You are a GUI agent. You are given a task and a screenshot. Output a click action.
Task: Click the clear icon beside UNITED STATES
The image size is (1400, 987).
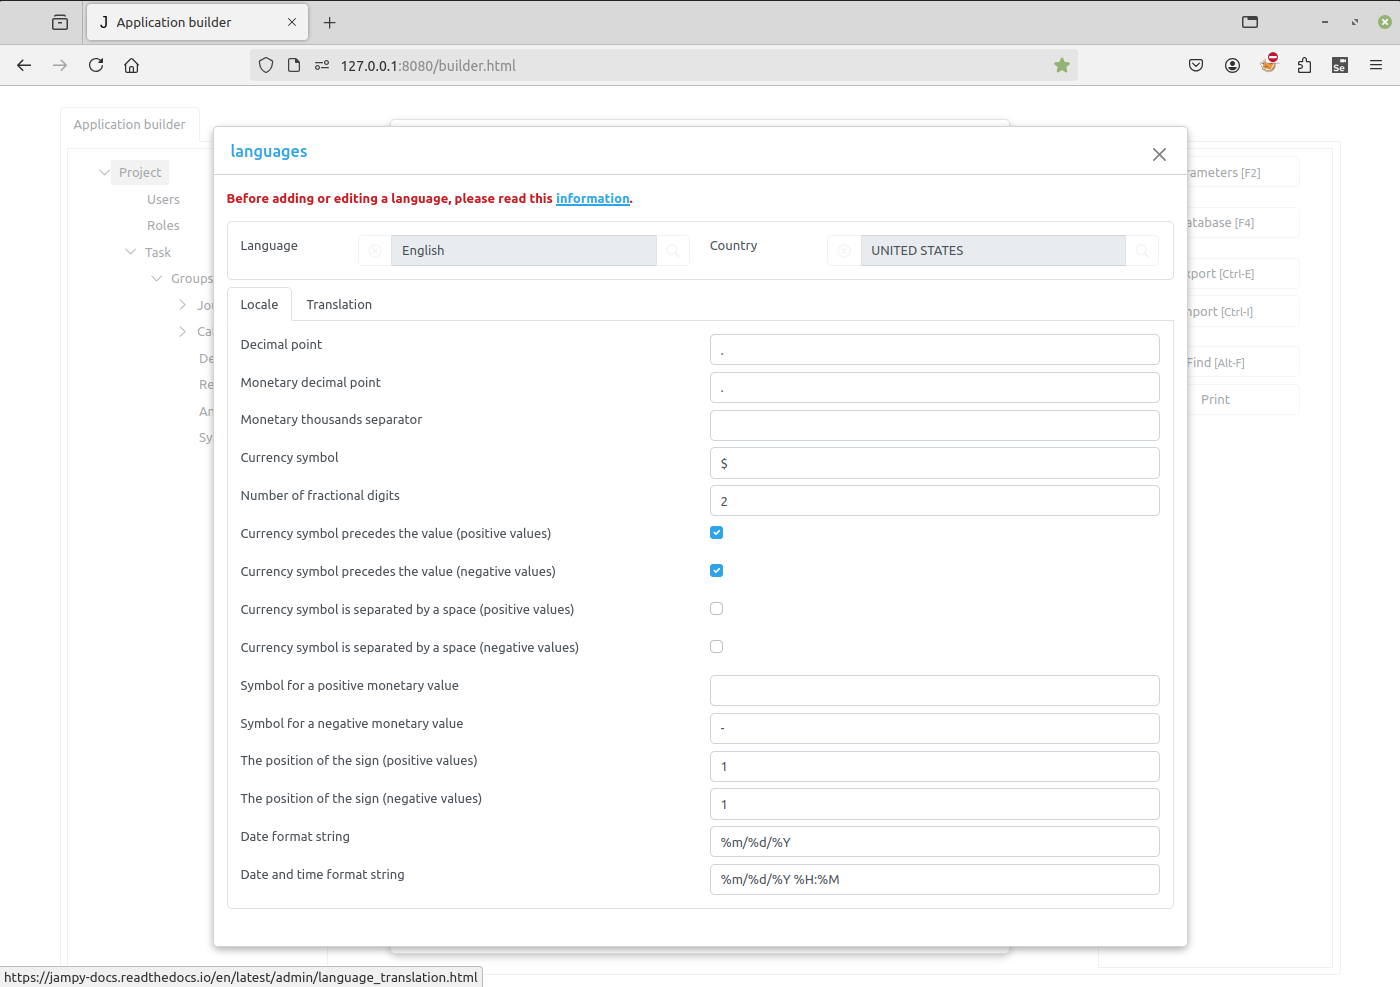coord(844,251)
